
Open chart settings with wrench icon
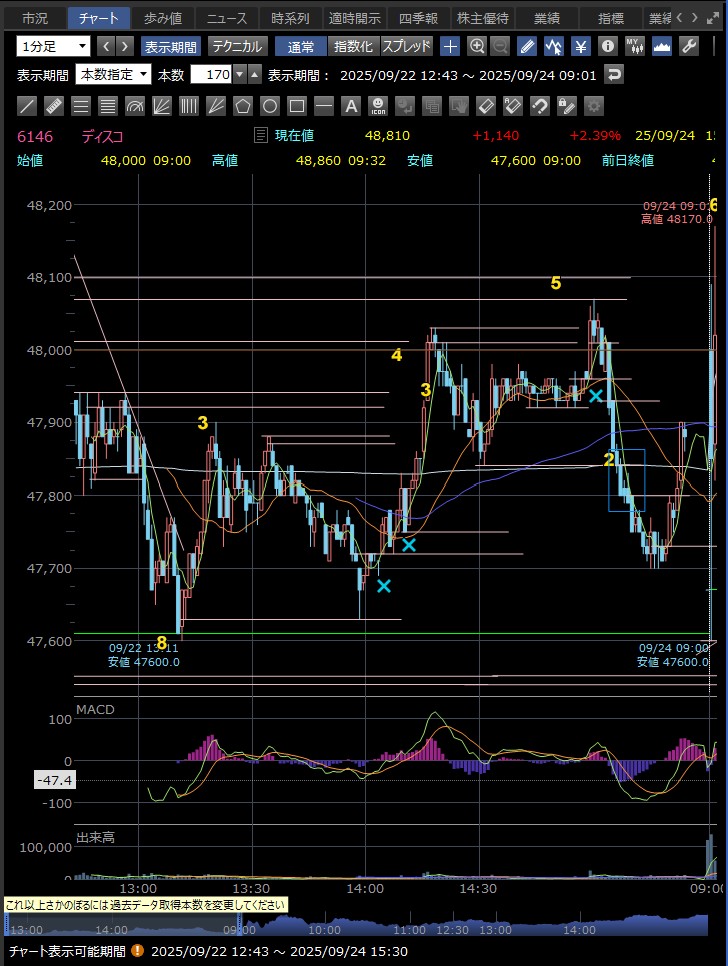click(688, 46)
